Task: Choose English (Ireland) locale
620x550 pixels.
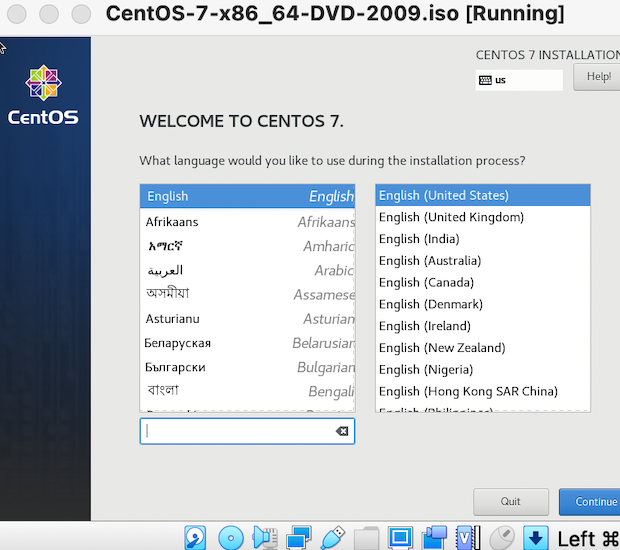Action: [x=483, y=326]
